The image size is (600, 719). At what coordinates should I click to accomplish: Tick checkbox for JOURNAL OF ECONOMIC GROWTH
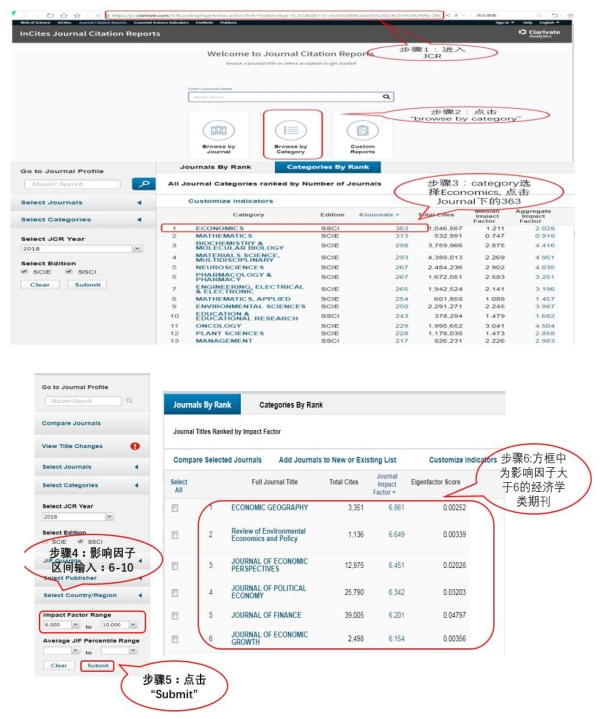[x=175, y=639]
